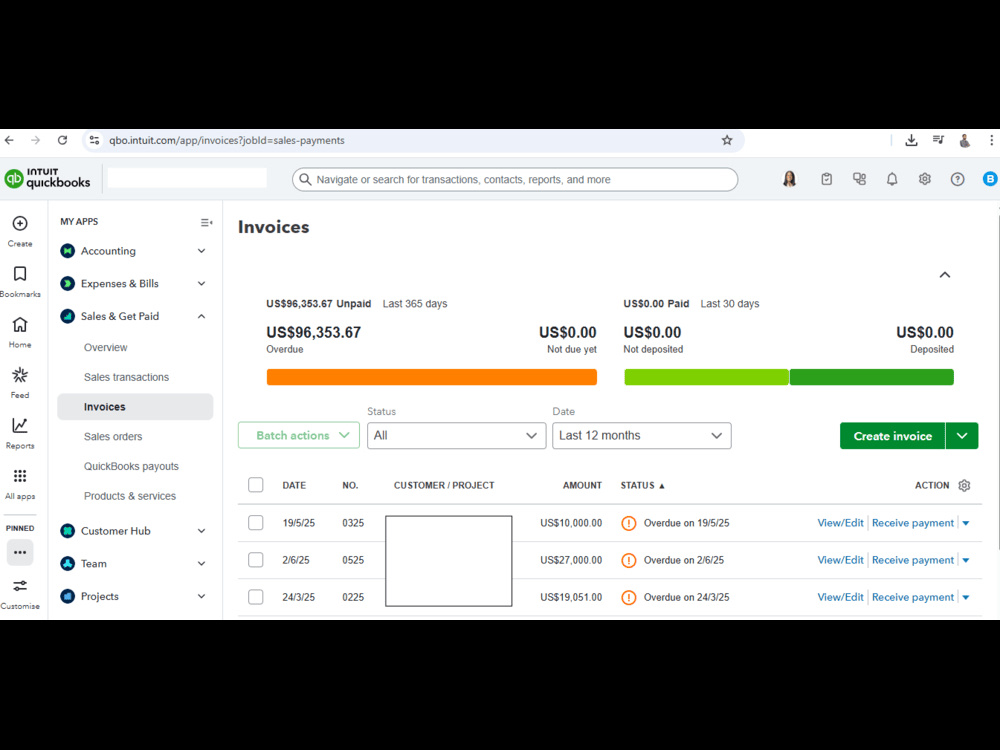This screenshot has width=1000, height=750.
Task: Open the blue B account avatar
Action: [990, 179]
